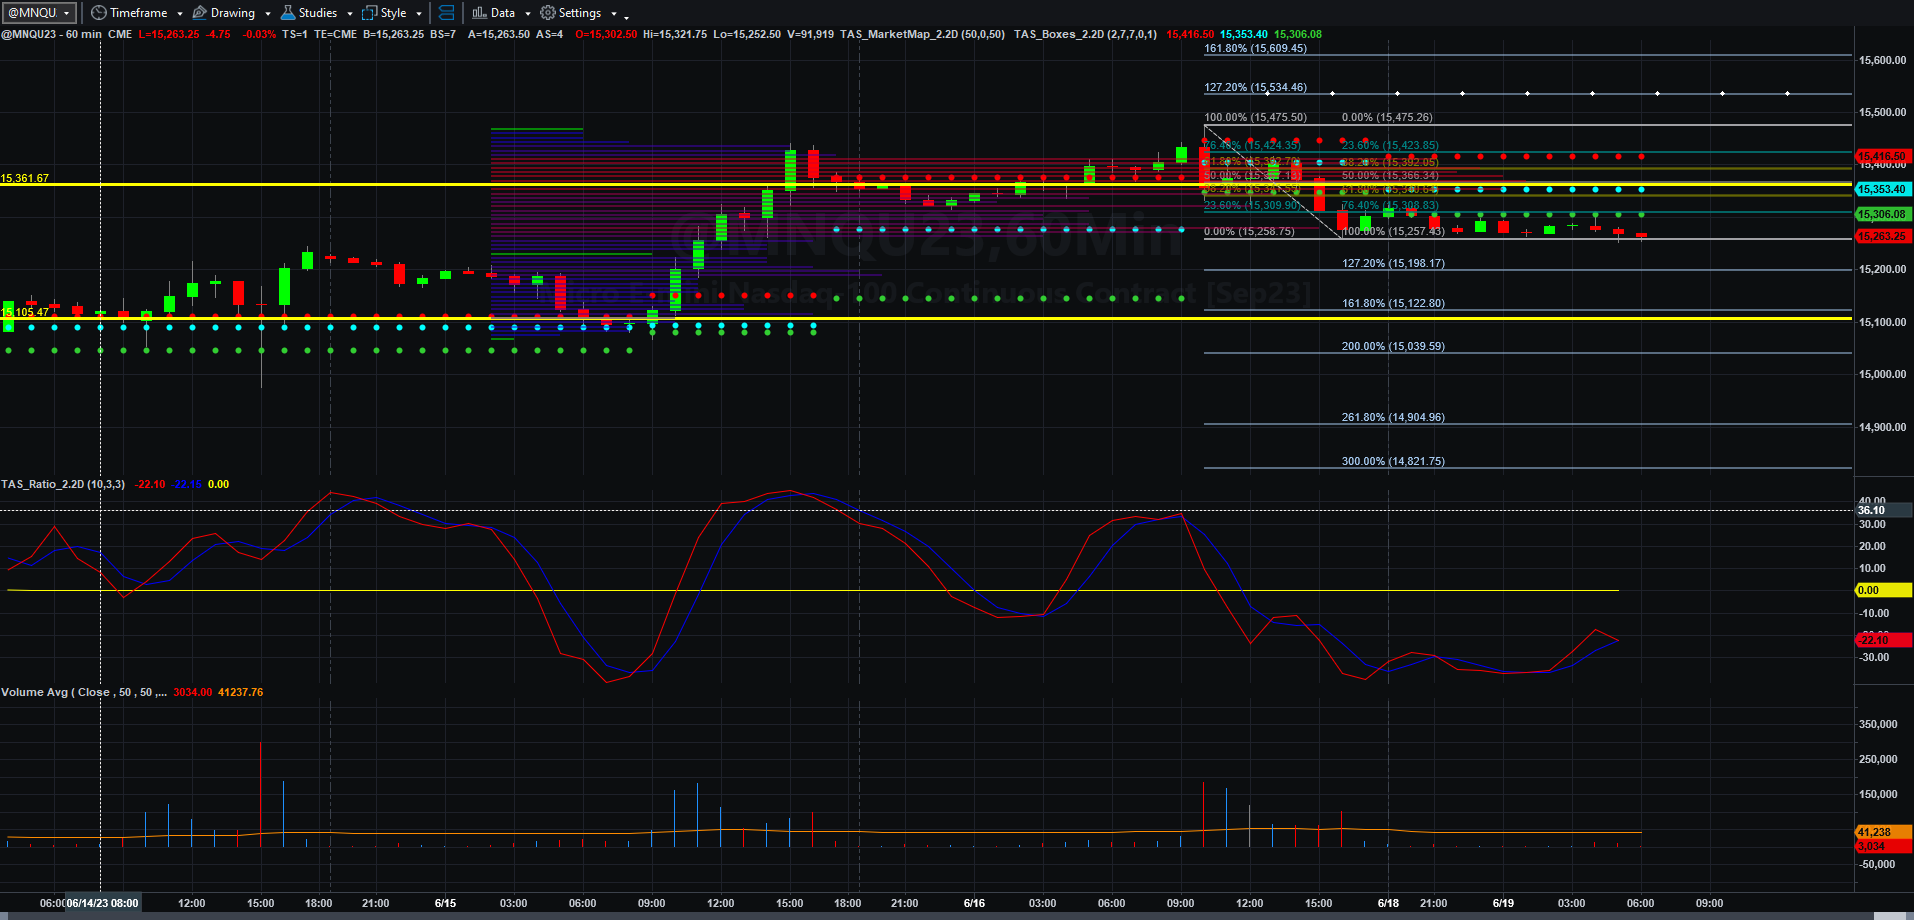Click the Timeframe clock icon
Screen dimensions: 1914x920
point(98,13)
